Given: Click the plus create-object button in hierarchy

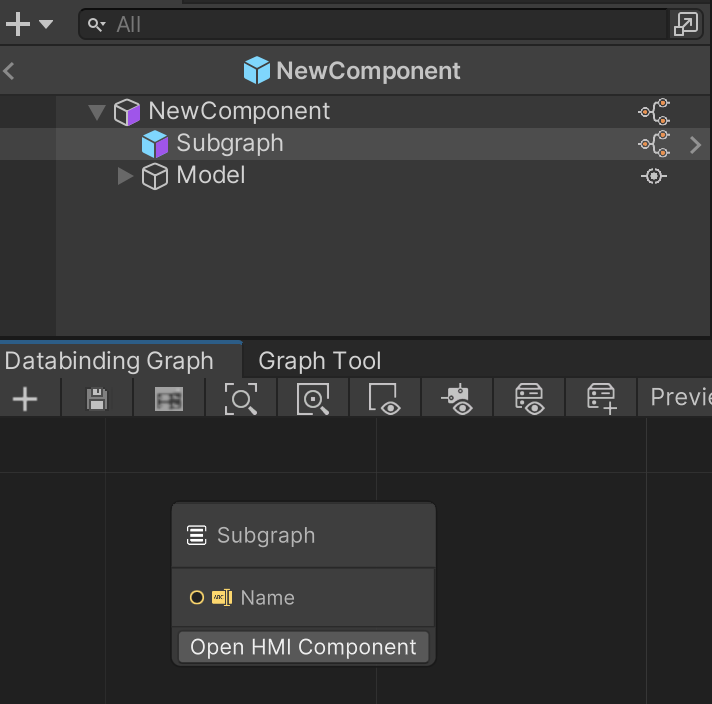Looking at the screenshot, I should (18, 24).
